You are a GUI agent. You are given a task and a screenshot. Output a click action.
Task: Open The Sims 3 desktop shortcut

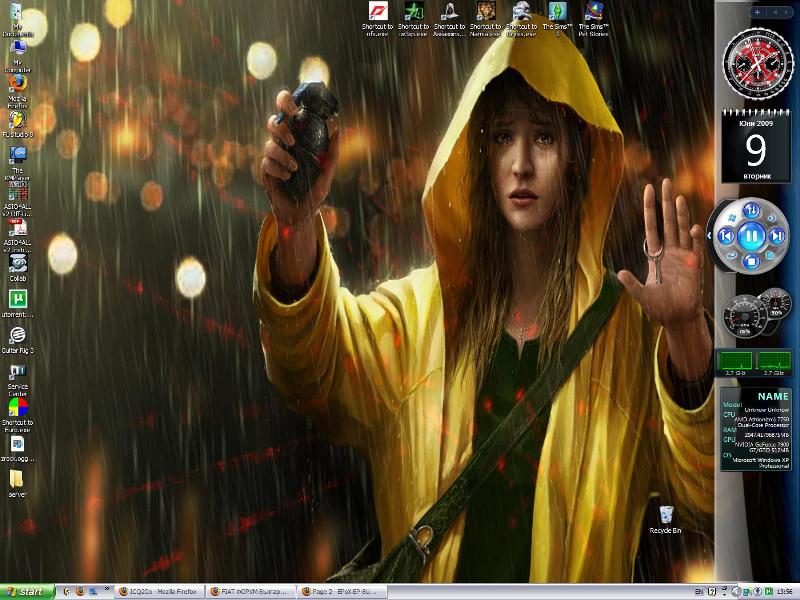(x=555, y=13)
